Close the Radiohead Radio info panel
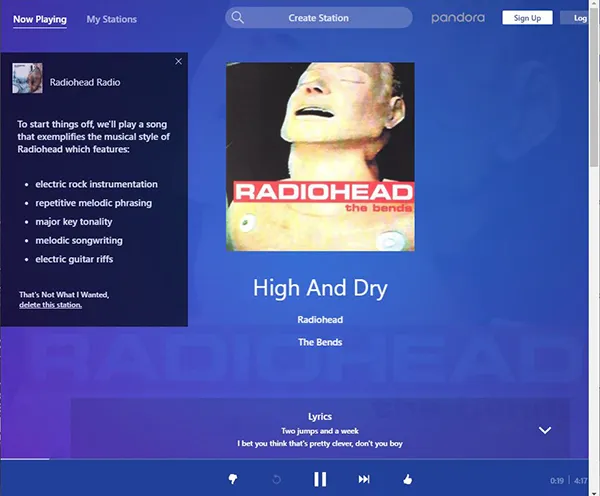600x496 pixels. click(x=178, y=61)
